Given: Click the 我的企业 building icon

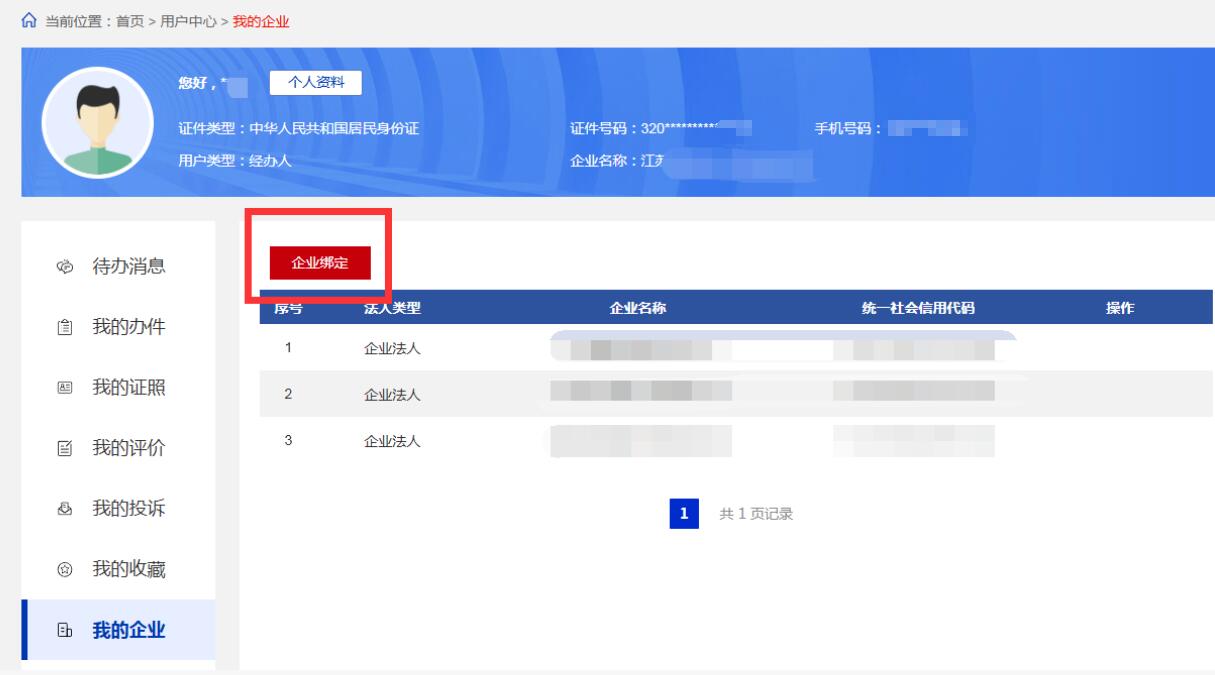Looking at the screenshot, I should click(x=60, y=631).
